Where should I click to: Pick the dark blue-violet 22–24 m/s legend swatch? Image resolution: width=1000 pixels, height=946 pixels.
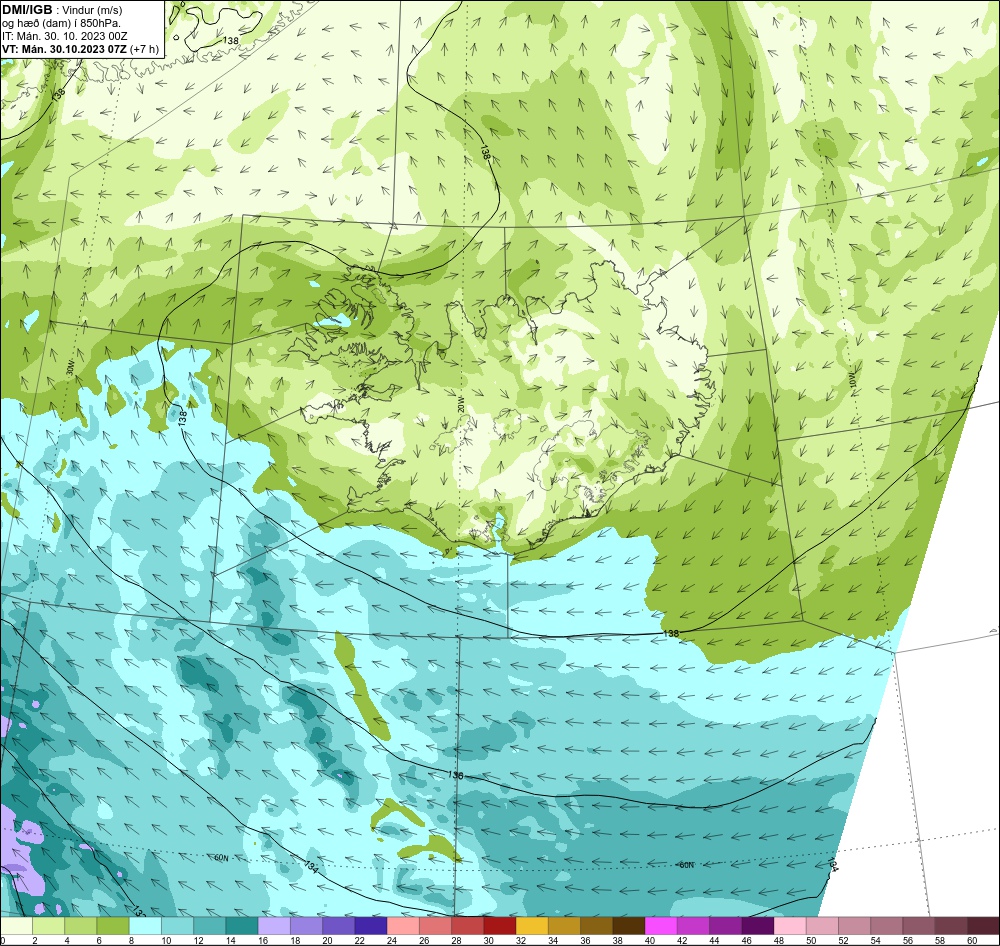click(x=371, y=926)
